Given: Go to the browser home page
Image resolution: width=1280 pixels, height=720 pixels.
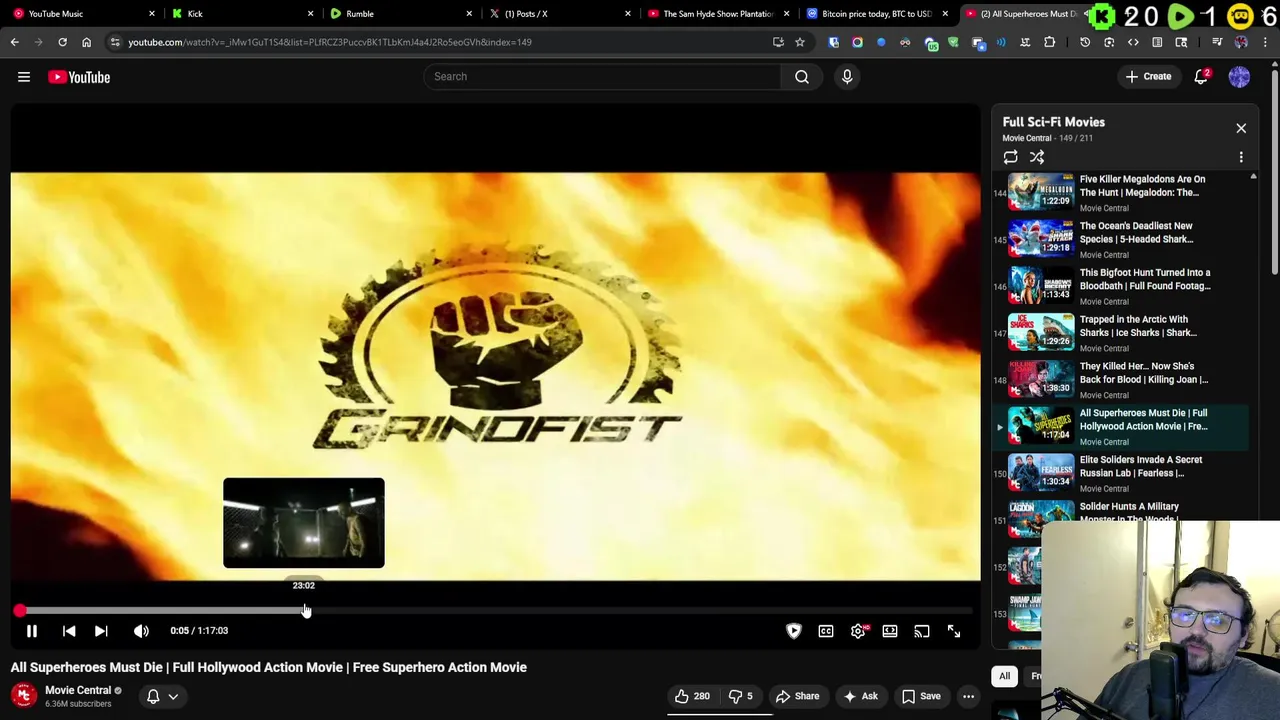Looking at the screenshot, I should click(86, 42).
